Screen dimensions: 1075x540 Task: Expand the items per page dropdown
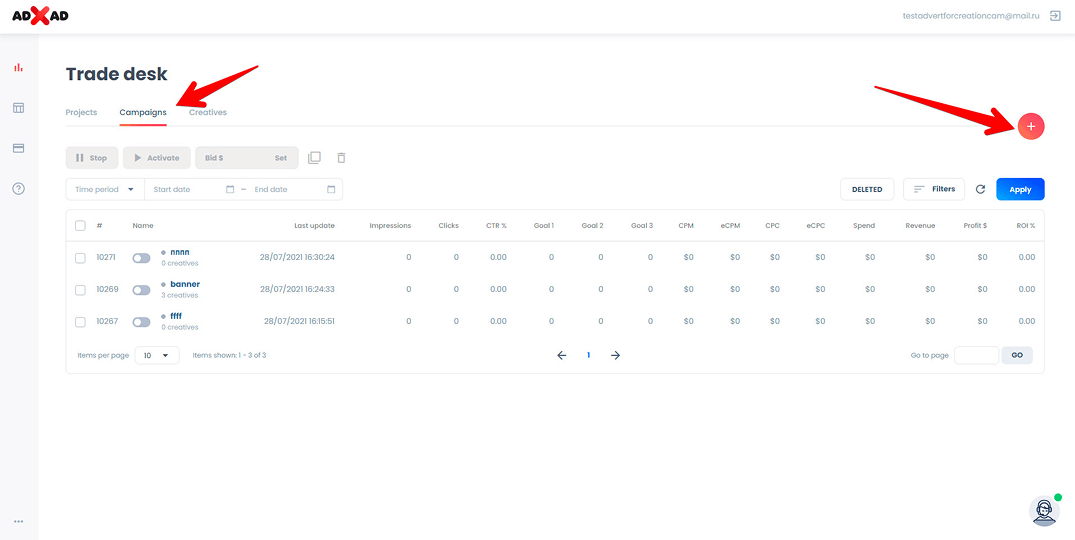157,355
